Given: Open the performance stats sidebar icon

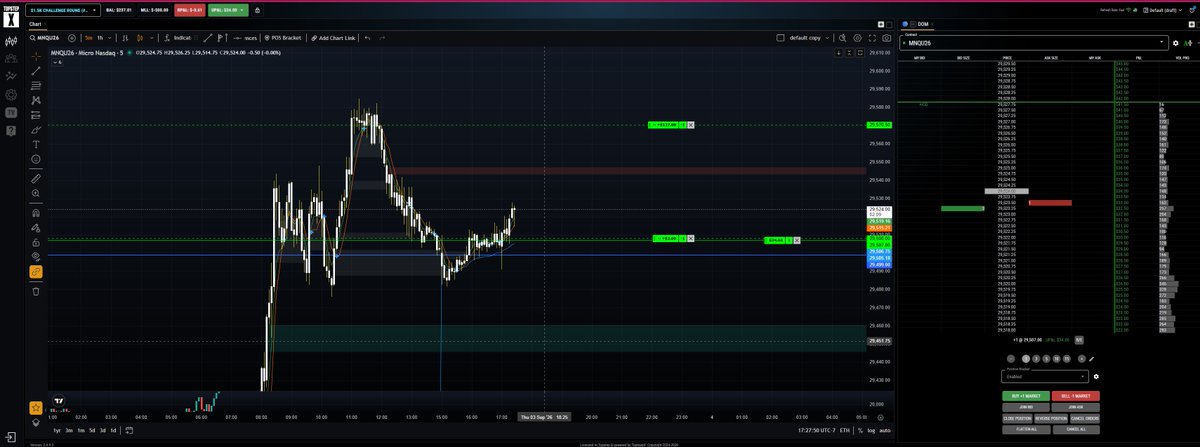Looking at the screenshot, I should (11, 76).
